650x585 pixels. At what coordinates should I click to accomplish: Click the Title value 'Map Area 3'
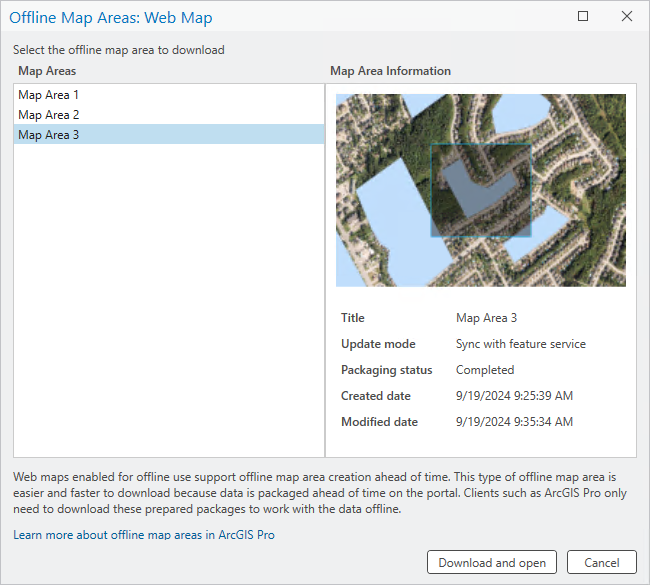(486, 318)
